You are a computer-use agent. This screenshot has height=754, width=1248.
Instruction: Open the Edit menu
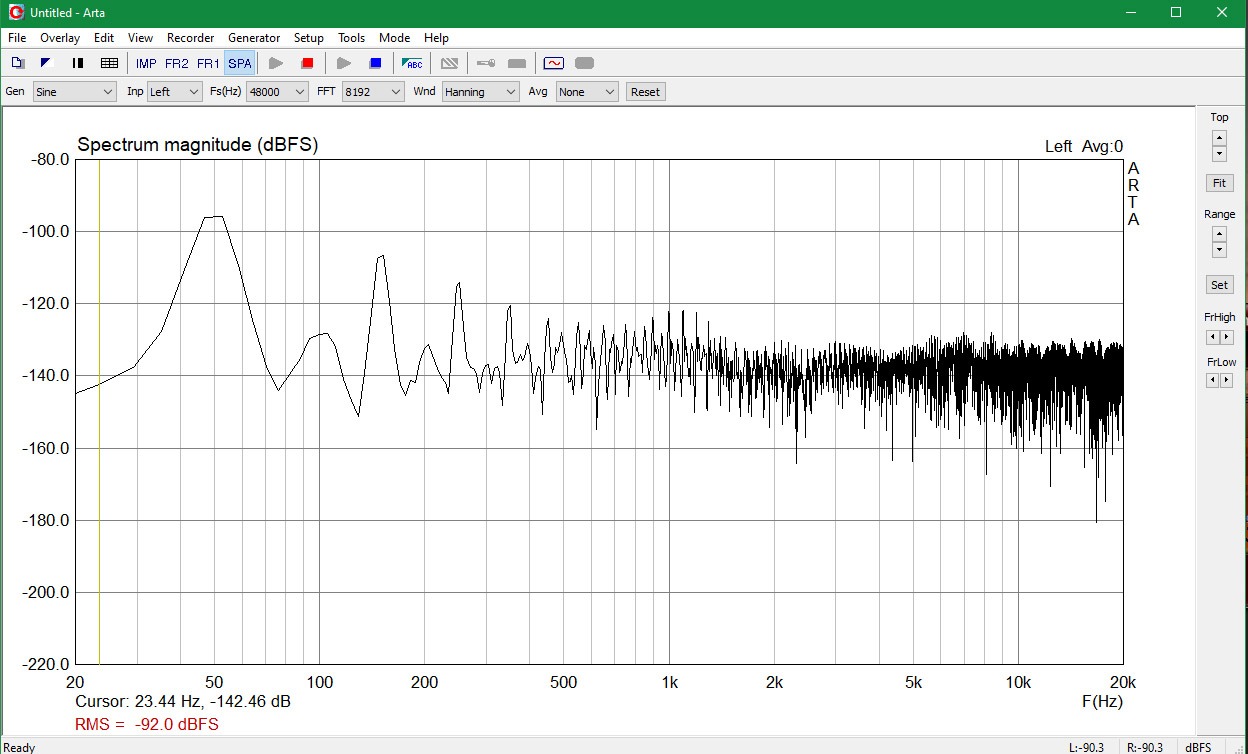104,38
